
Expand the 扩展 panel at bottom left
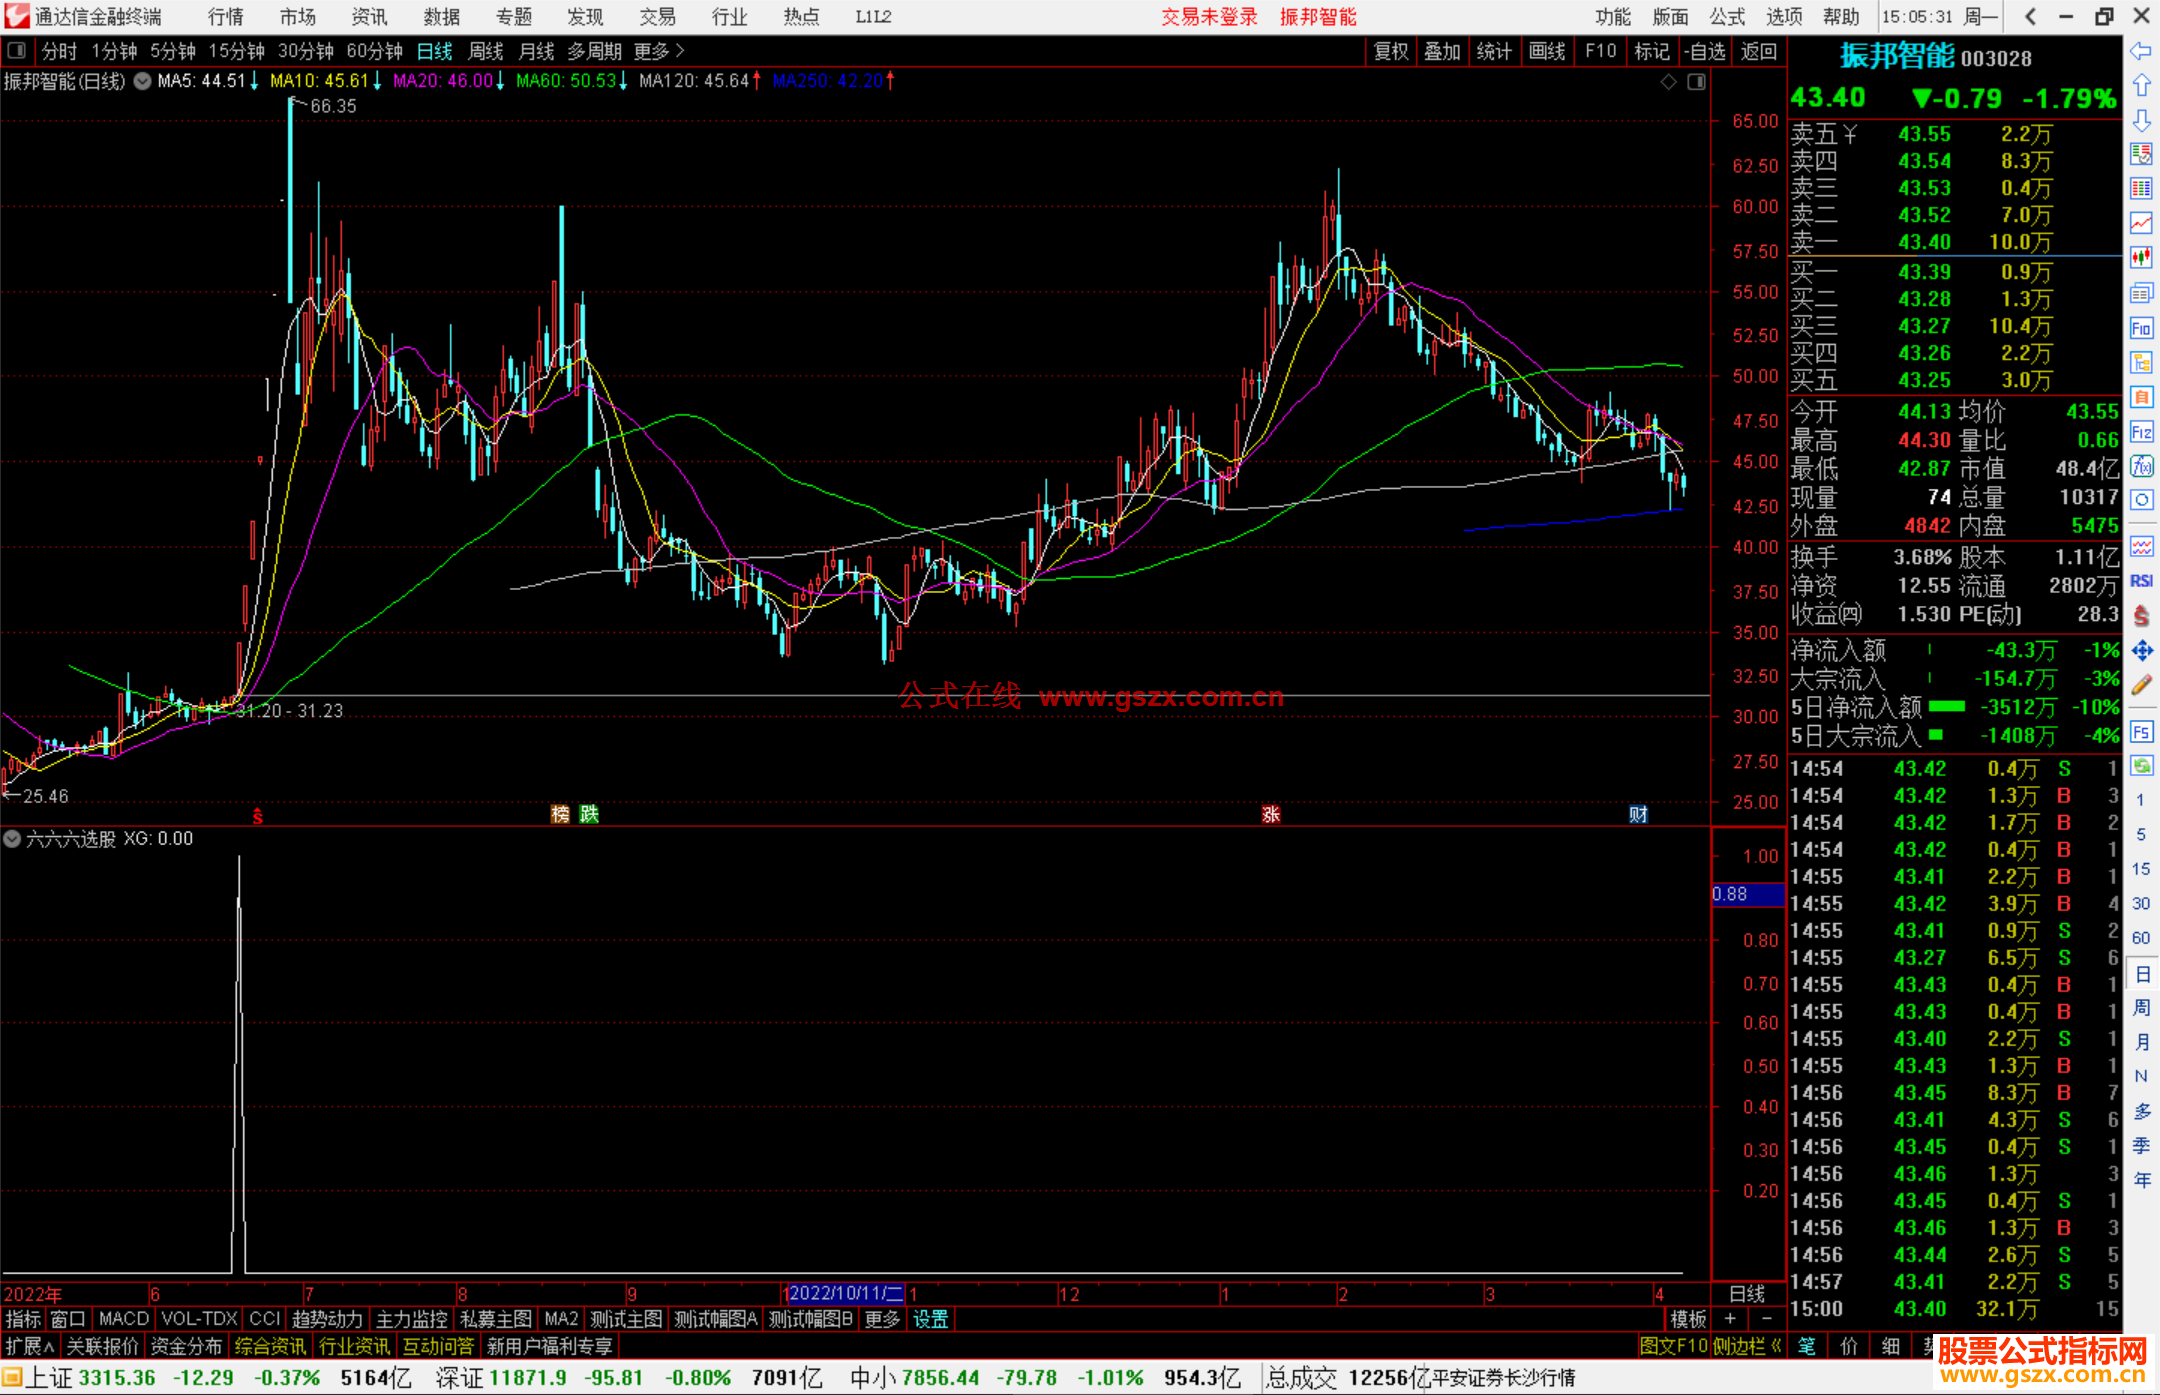pyautogui.click(x=30, y=1346)
